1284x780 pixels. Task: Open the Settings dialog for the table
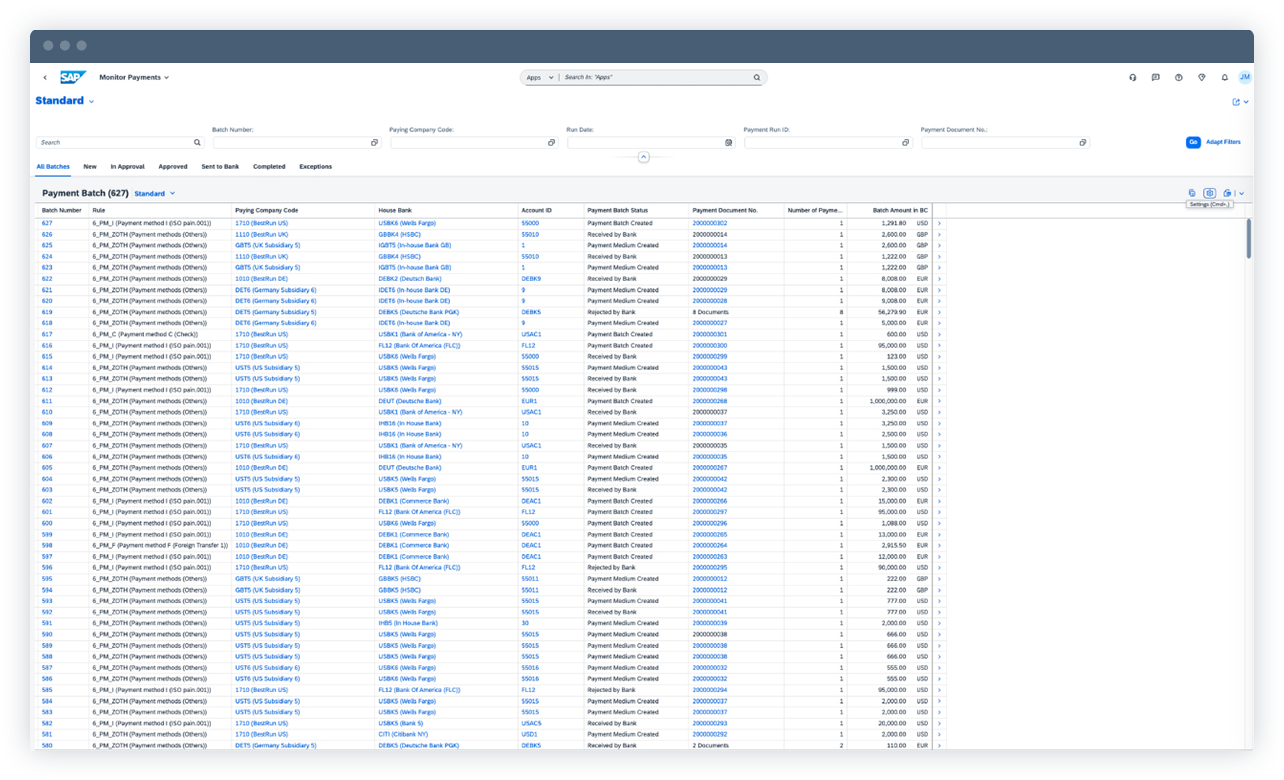click(1209, 192)
